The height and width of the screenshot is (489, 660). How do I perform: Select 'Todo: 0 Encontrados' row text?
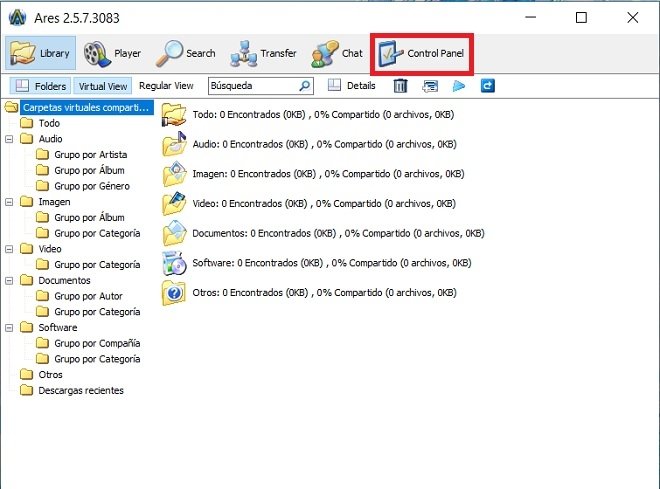323,114
